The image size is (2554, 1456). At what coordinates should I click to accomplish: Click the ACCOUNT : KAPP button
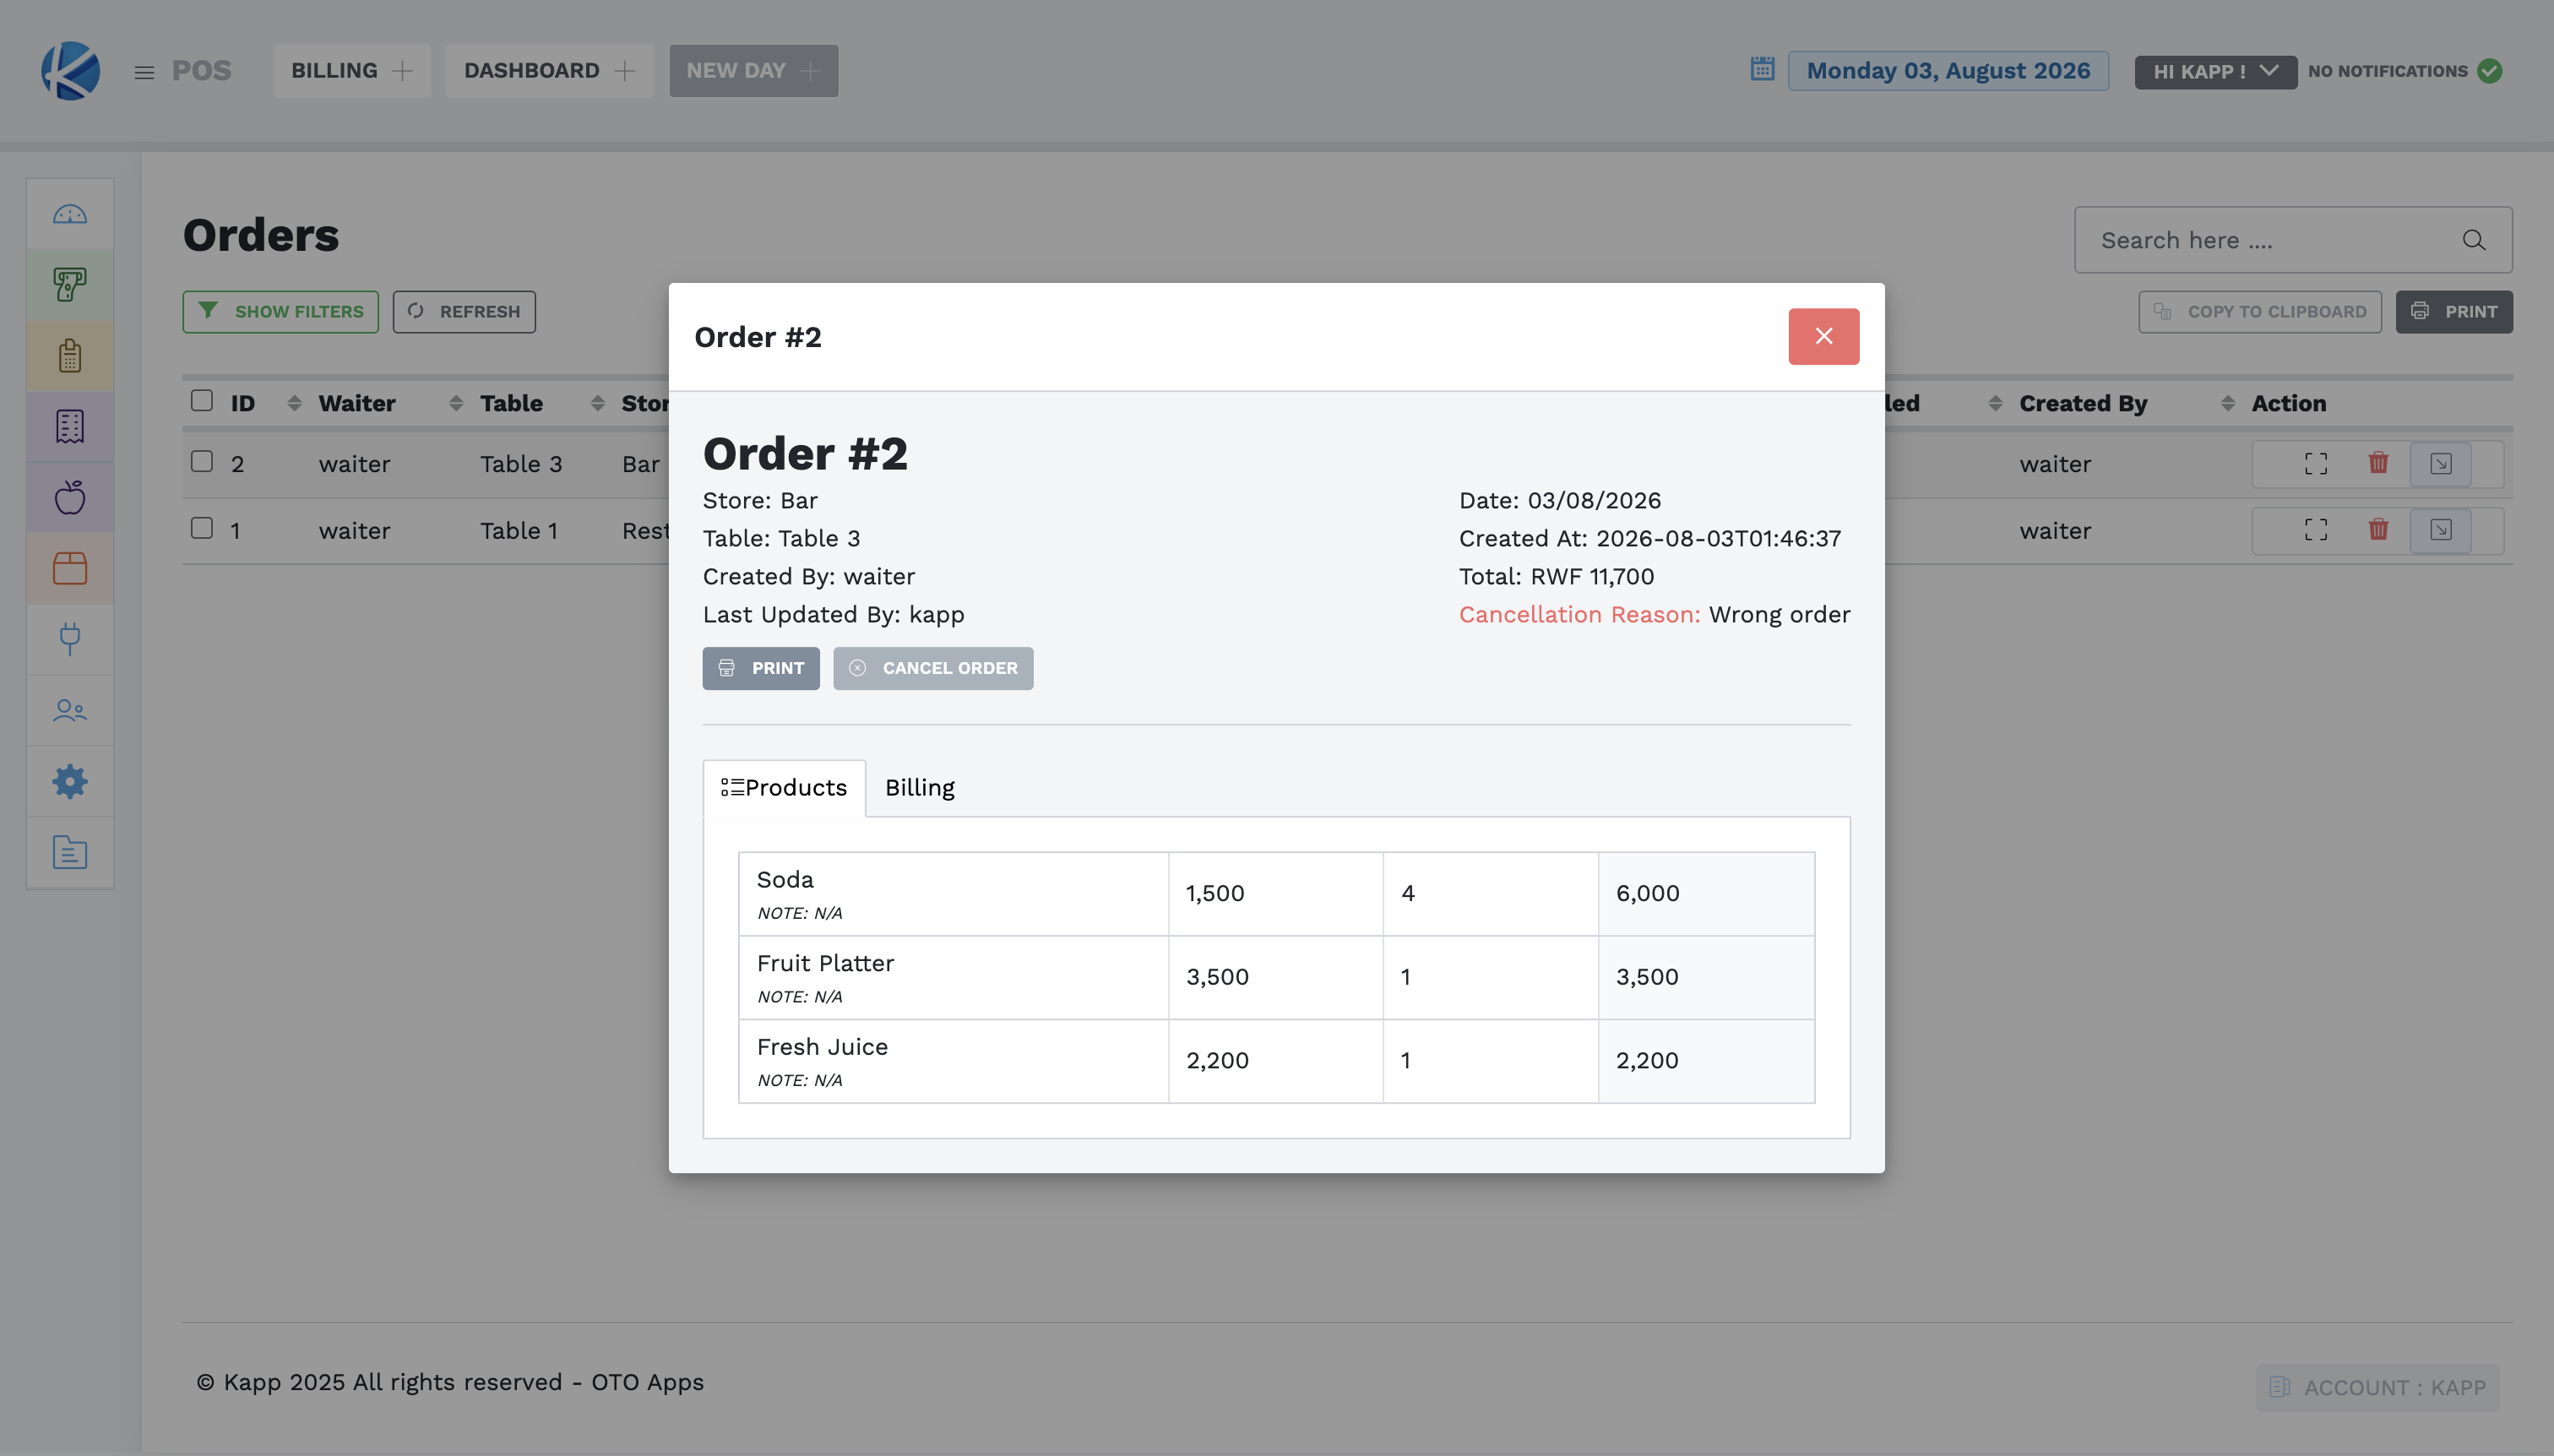point(2378,1388)
